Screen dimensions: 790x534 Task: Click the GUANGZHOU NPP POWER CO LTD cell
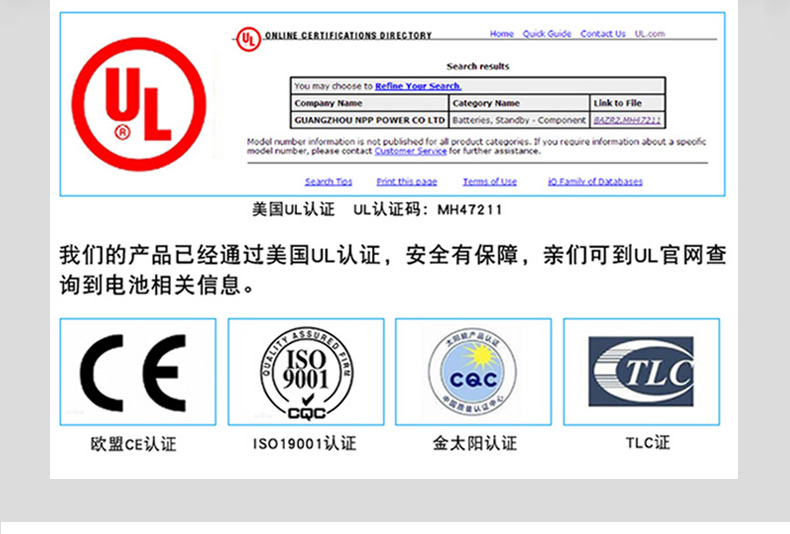tap(369, 120)
